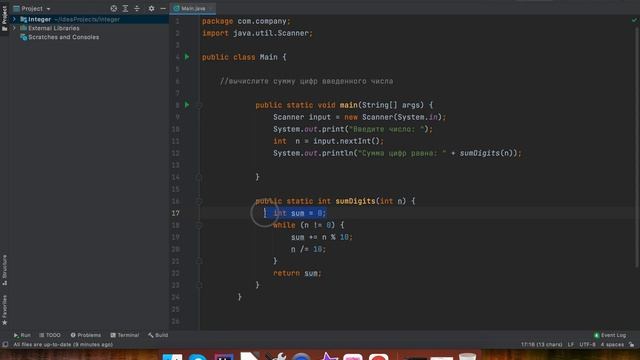Open the Terminal tool window
The width and height of the screenshot is (640, 360).
[124, 335]
